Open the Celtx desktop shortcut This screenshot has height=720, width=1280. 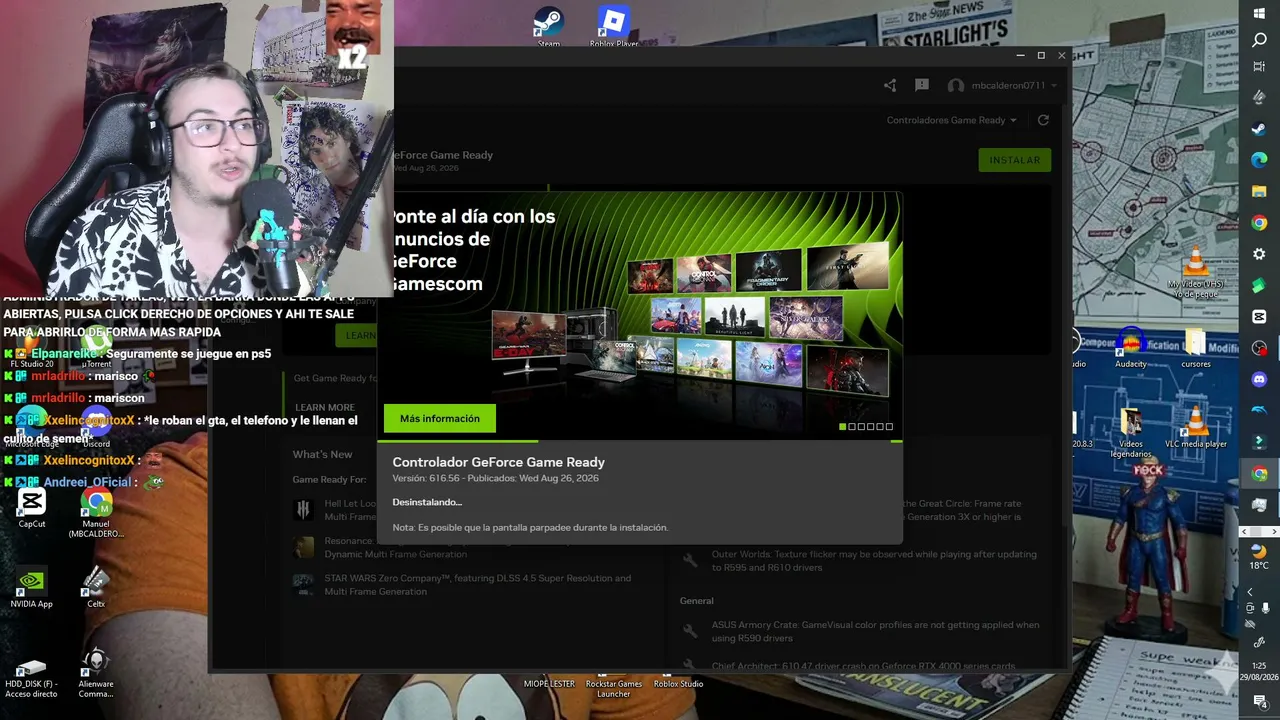pos(96,588)
